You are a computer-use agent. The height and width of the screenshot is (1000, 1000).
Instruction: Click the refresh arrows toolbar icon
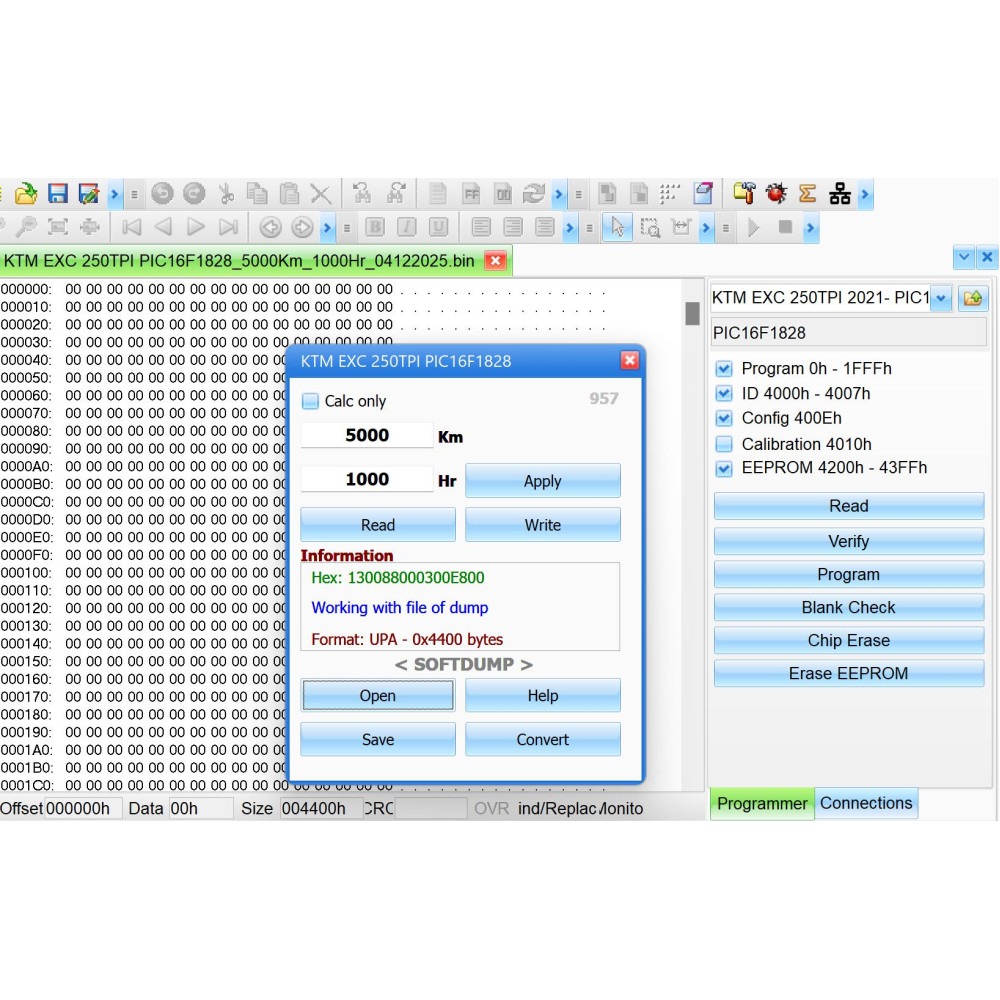point(534,193)
